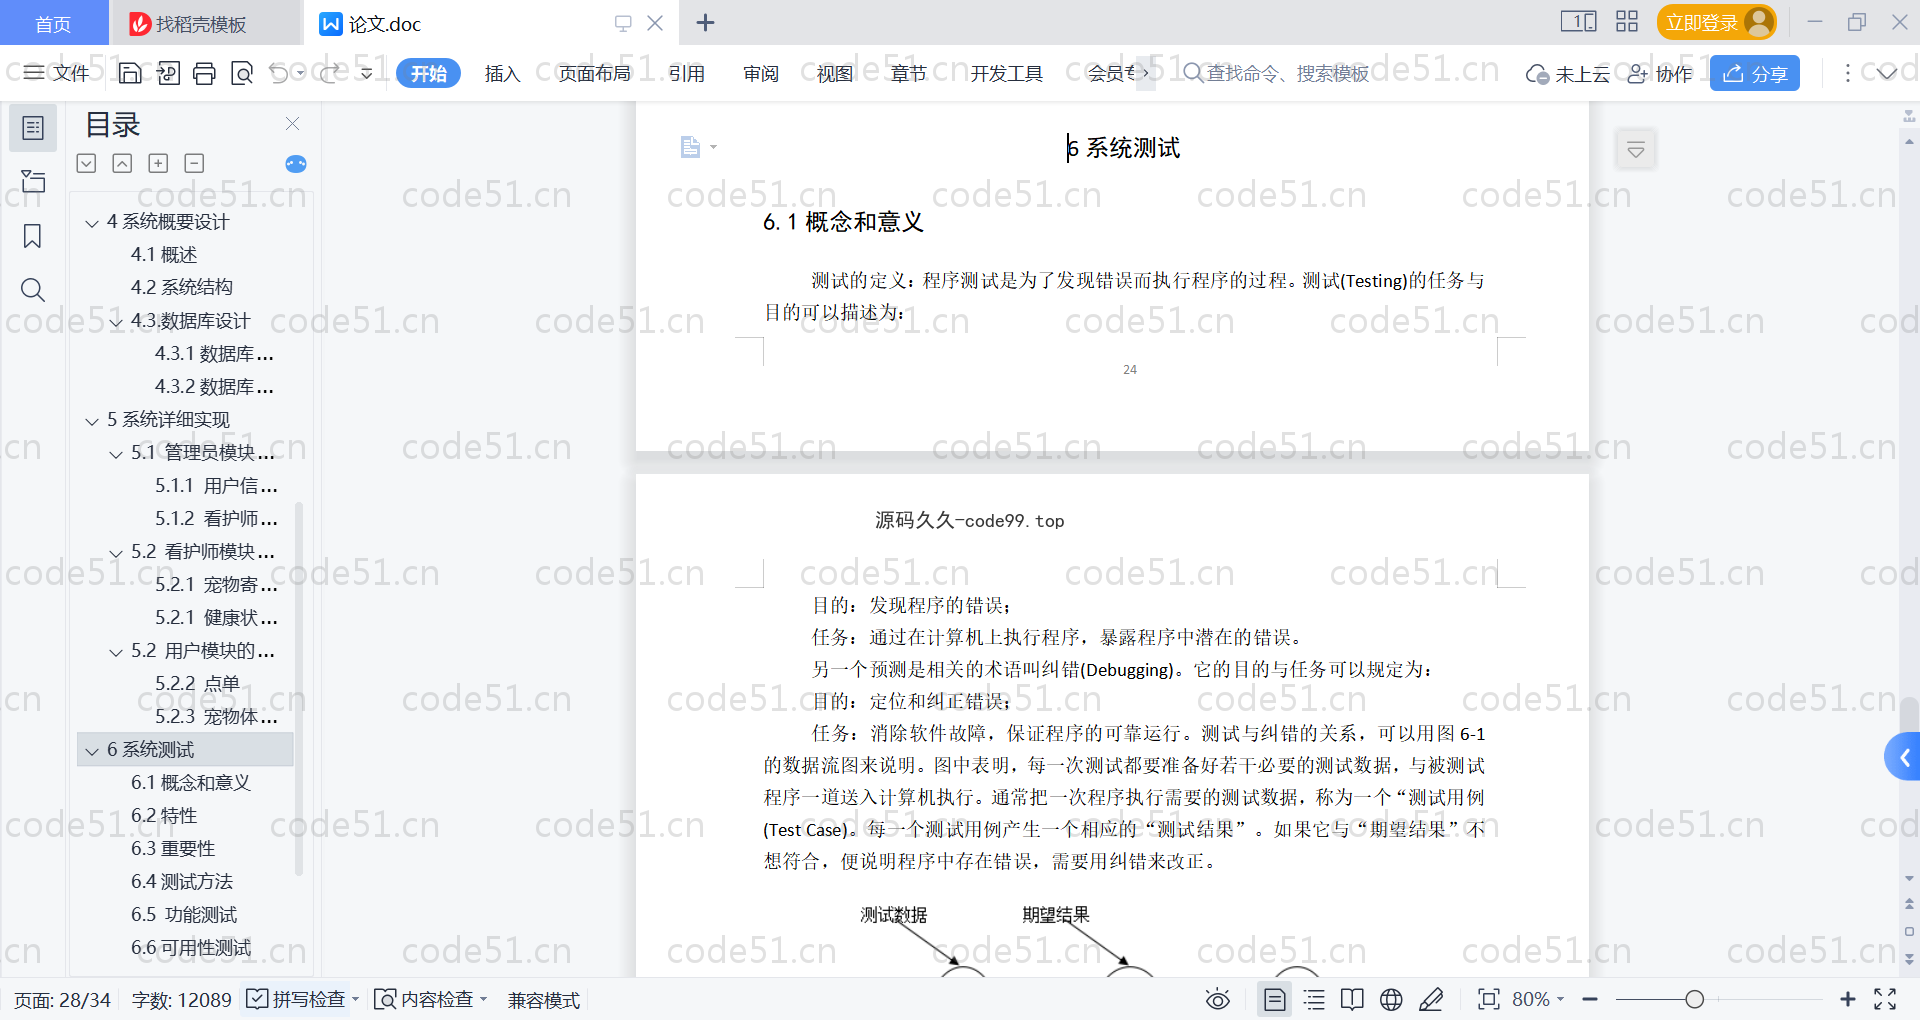Image resolution: width=1920 pixels, height=1020 pixels.
Task: Switch to outline view icon
Action: click(1314, 999)
